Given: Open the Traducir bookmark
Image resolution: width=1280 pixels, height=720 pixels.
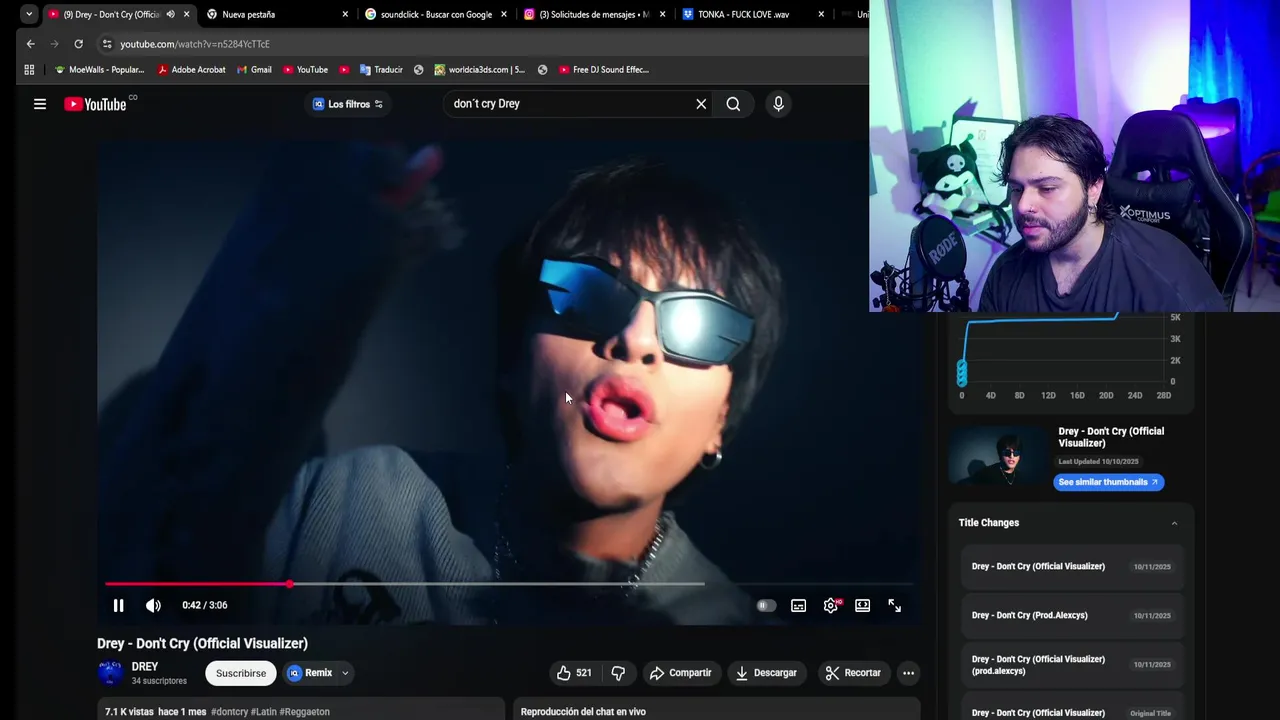Looking at the screenshot, I should click(381, 70).
